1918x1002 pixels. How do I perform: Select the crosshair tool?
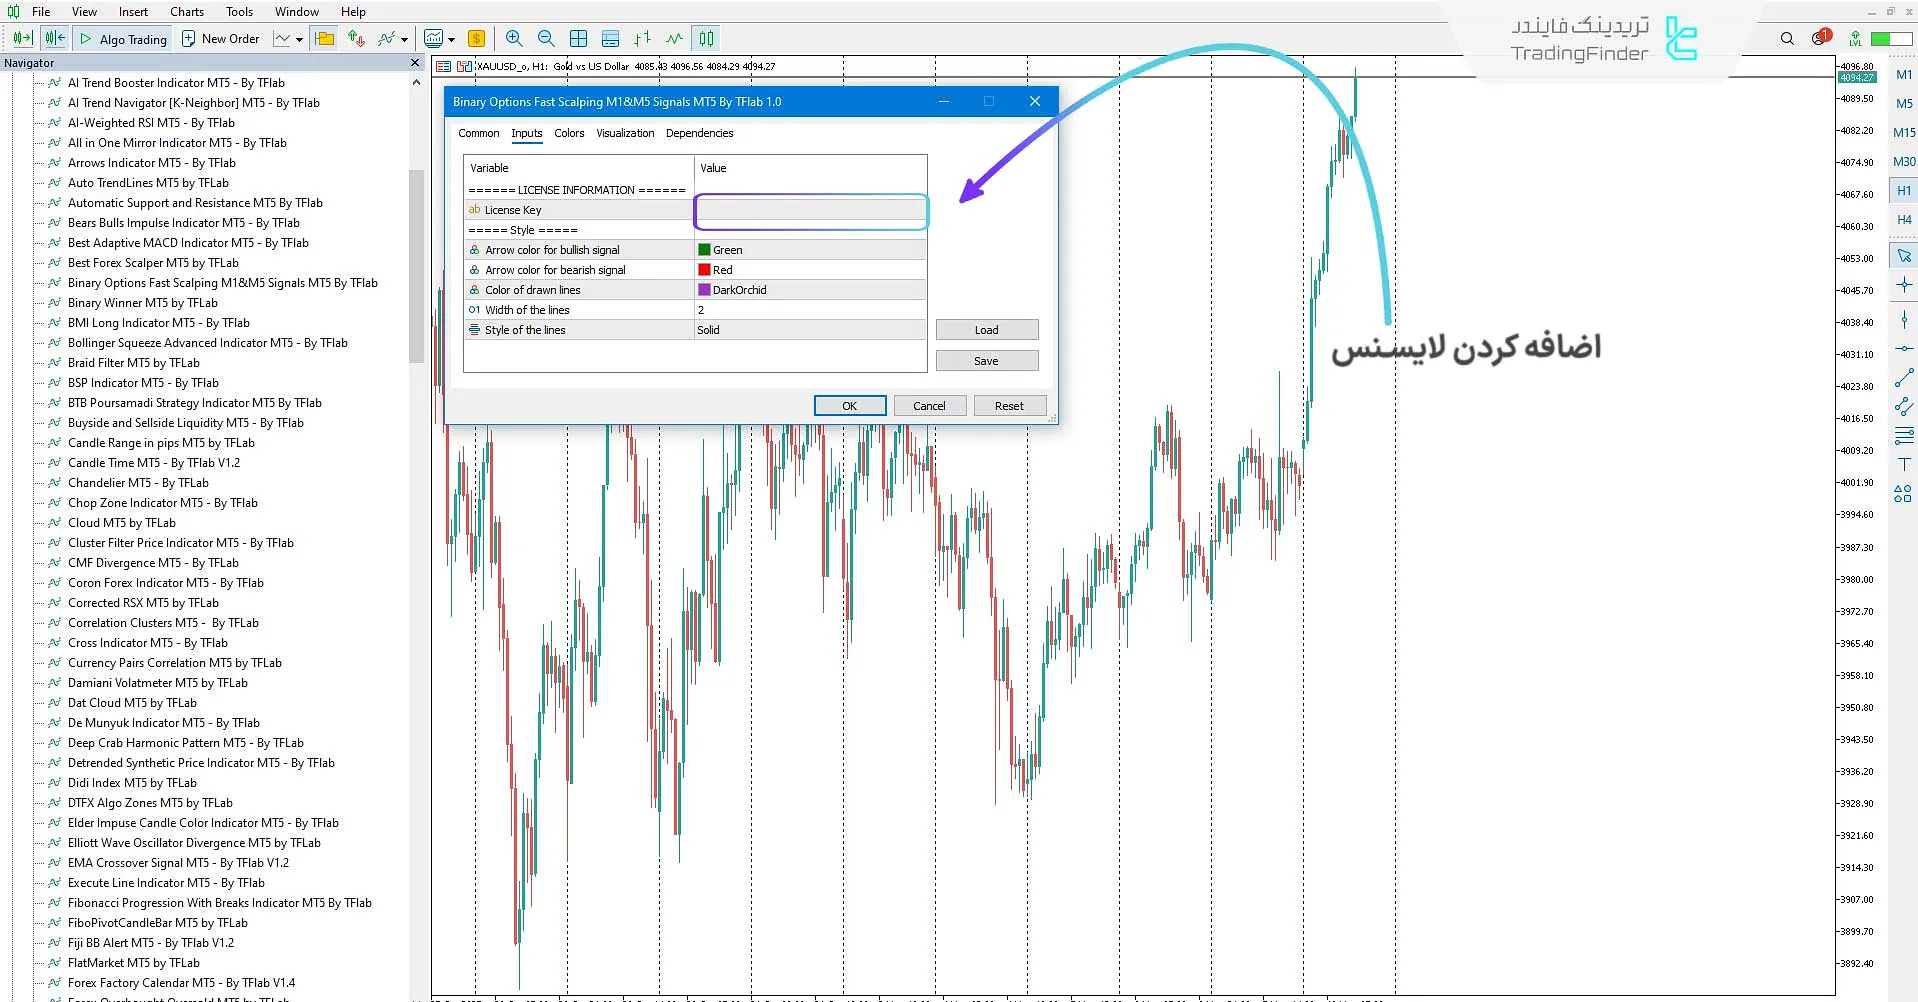coord(1904,286)
